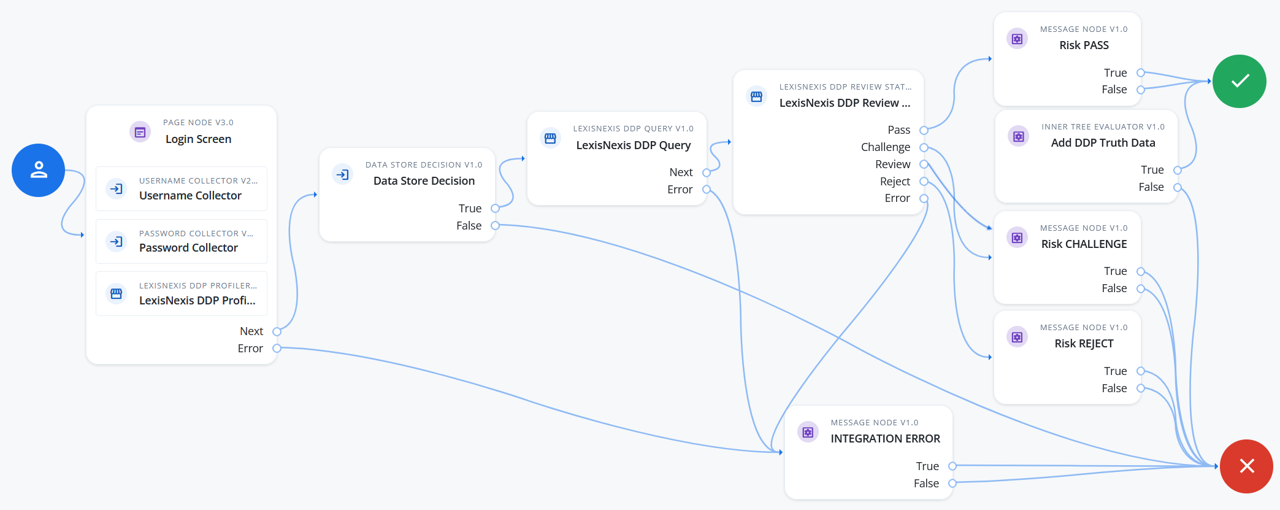Select the Add DDP Truth Data title
The height and width of the screenshot is (510, 1280).
click(1103, 142)
